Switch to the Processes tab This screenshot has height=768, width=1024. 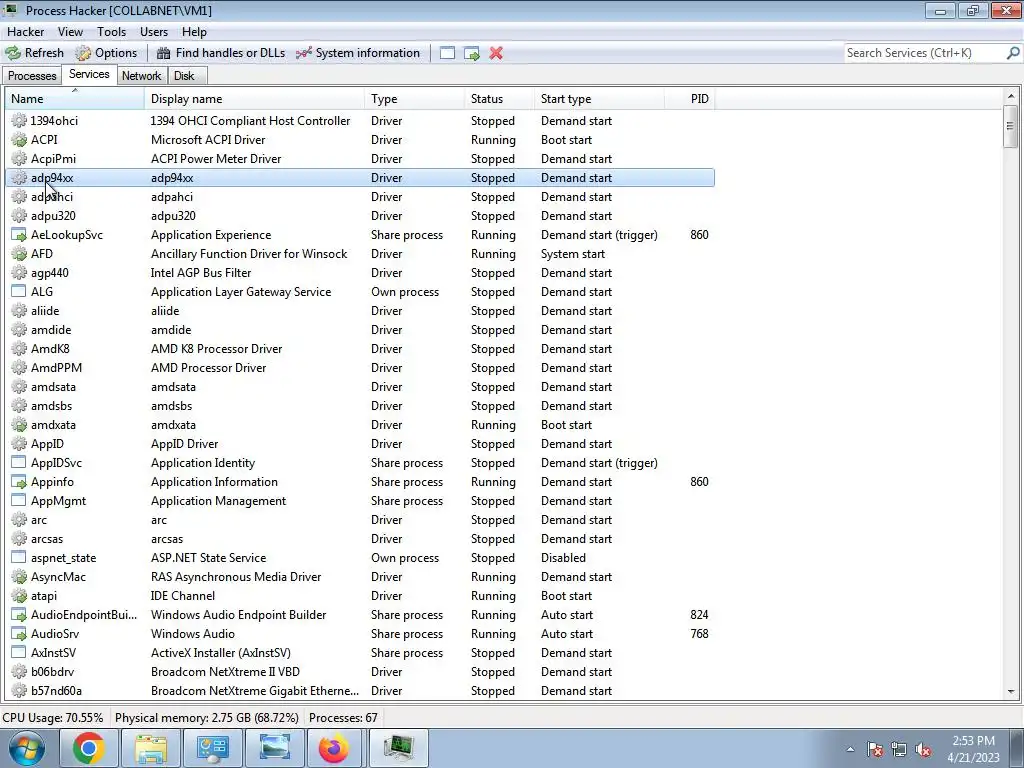click(x=32, y=76)
